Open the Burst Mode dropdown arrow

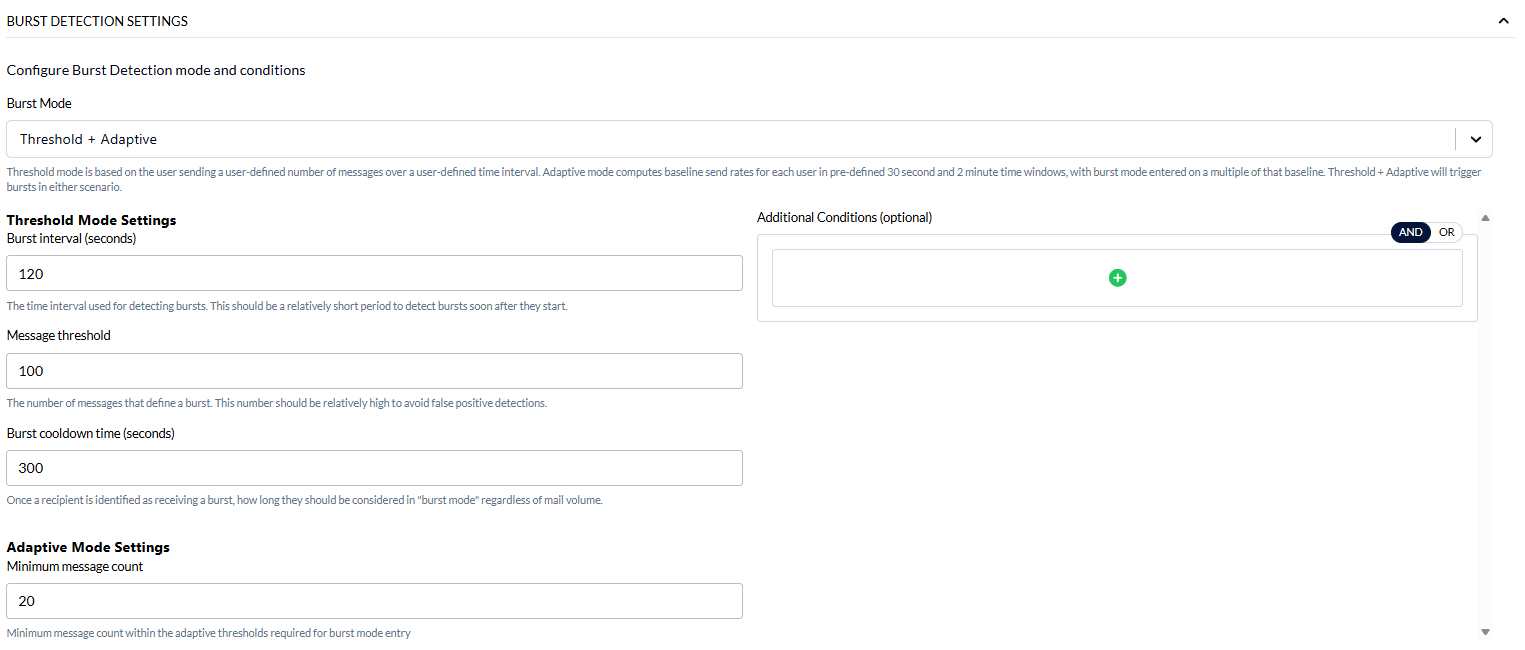coord(1475,139)
